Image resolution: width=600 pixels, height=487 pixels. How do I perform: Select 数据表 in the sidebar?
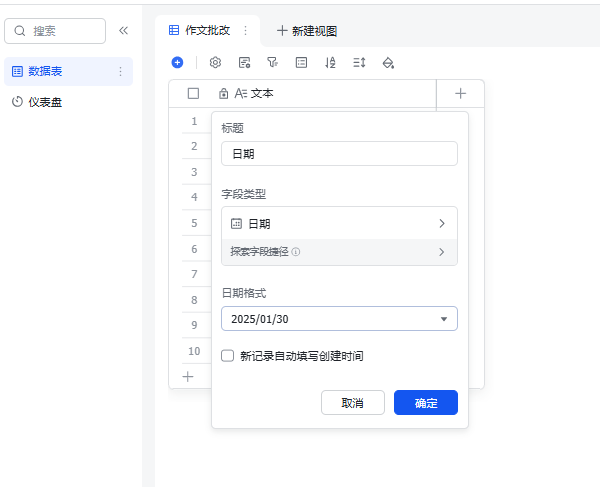(68, 72)
